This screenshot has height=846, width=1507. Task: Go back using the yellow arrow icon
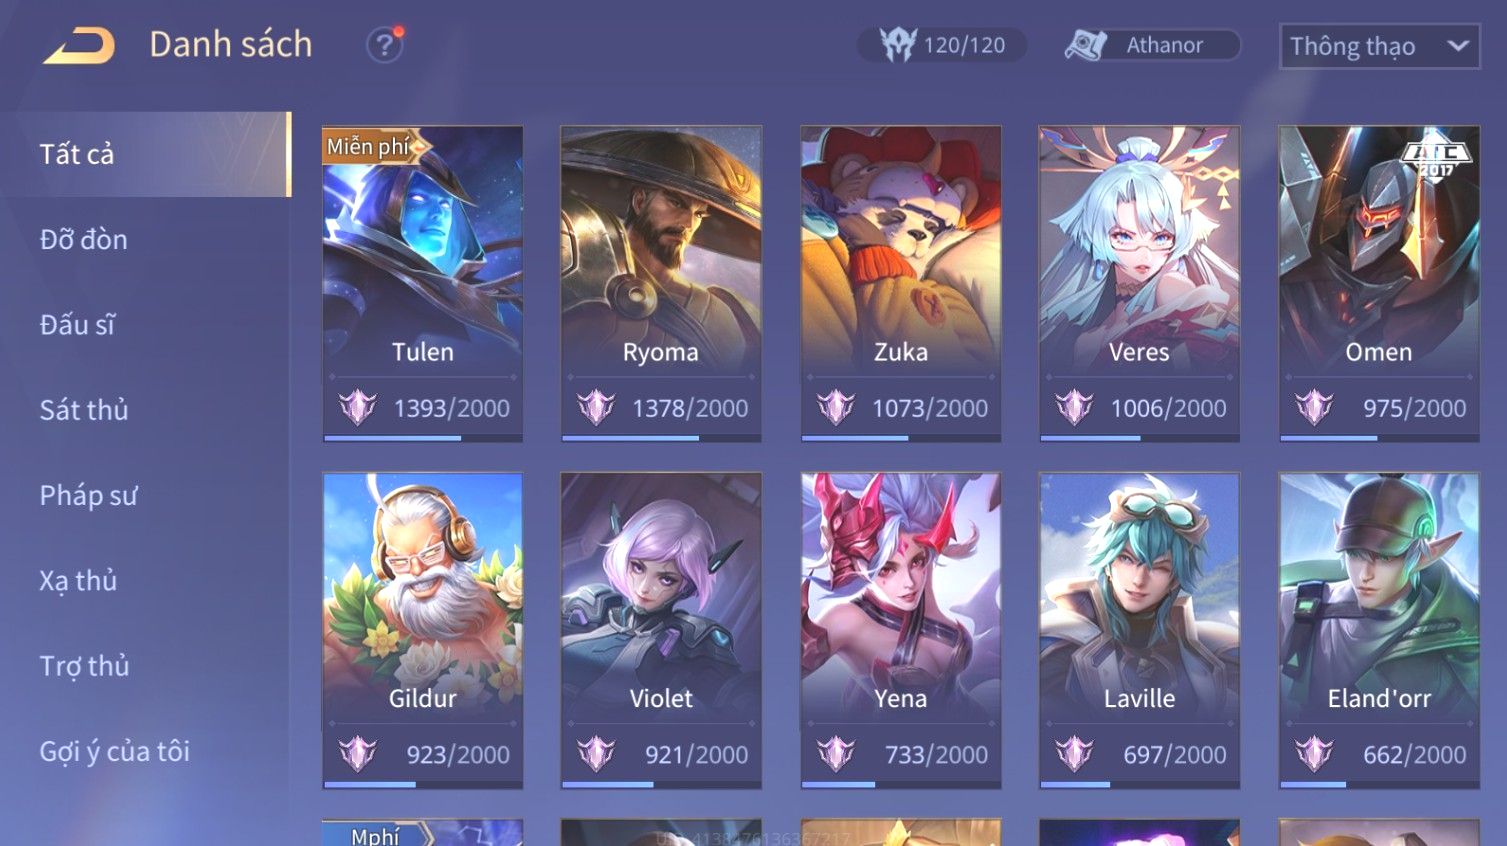pyautogui.click(x=79, y=45)
